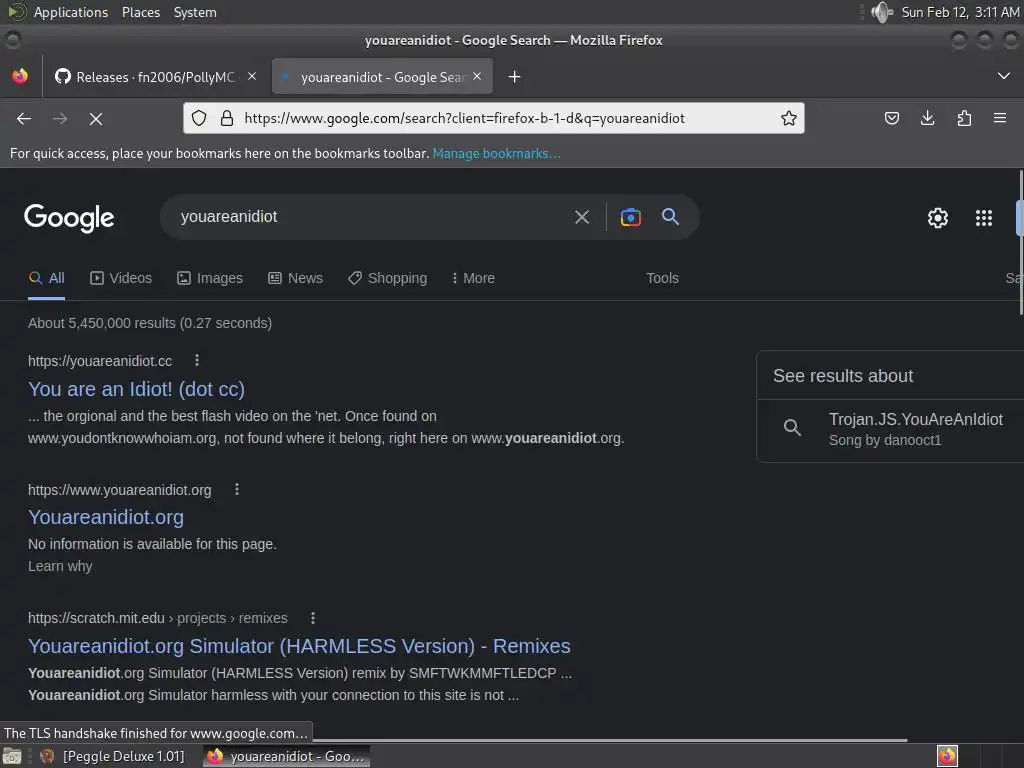Click the volume speaker icon
Image resolution: width=1024 pixels, height=768 pixels.
[882, 12]
